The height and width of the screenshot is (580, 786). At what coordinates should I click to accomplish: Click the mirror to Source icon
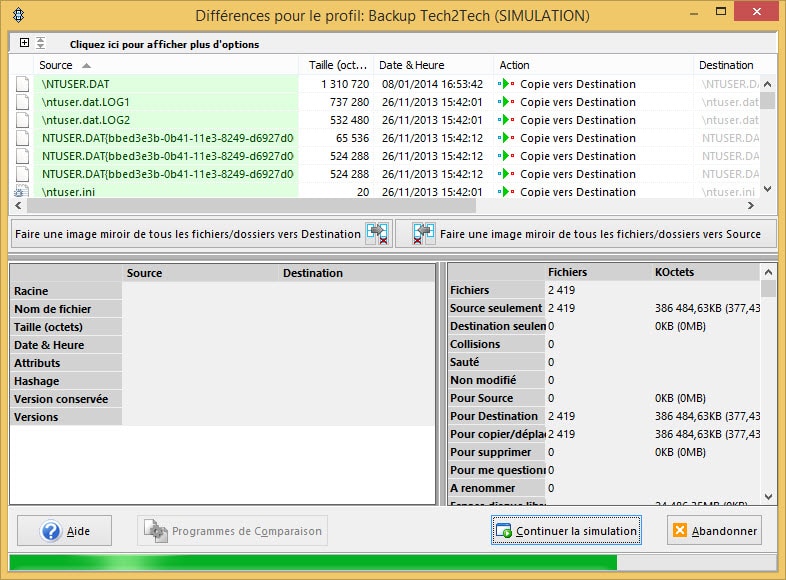pyautogui.click(x=424, y=234)
